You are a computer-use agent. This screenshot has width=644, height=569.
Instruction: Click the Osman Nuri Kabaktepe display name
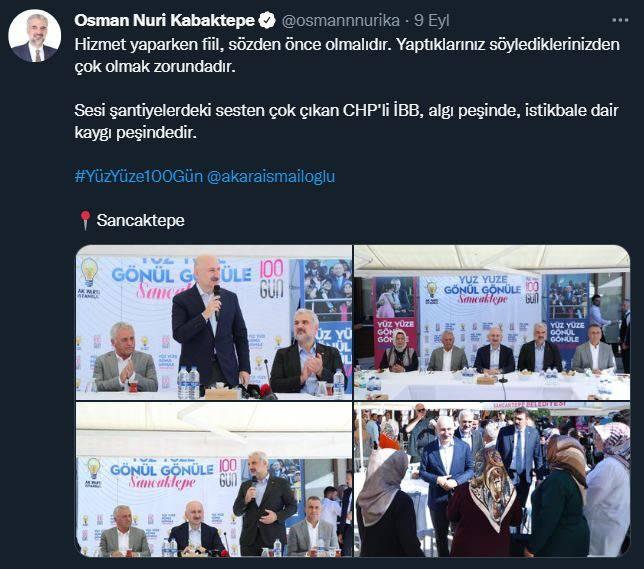(x=164, y=21)
